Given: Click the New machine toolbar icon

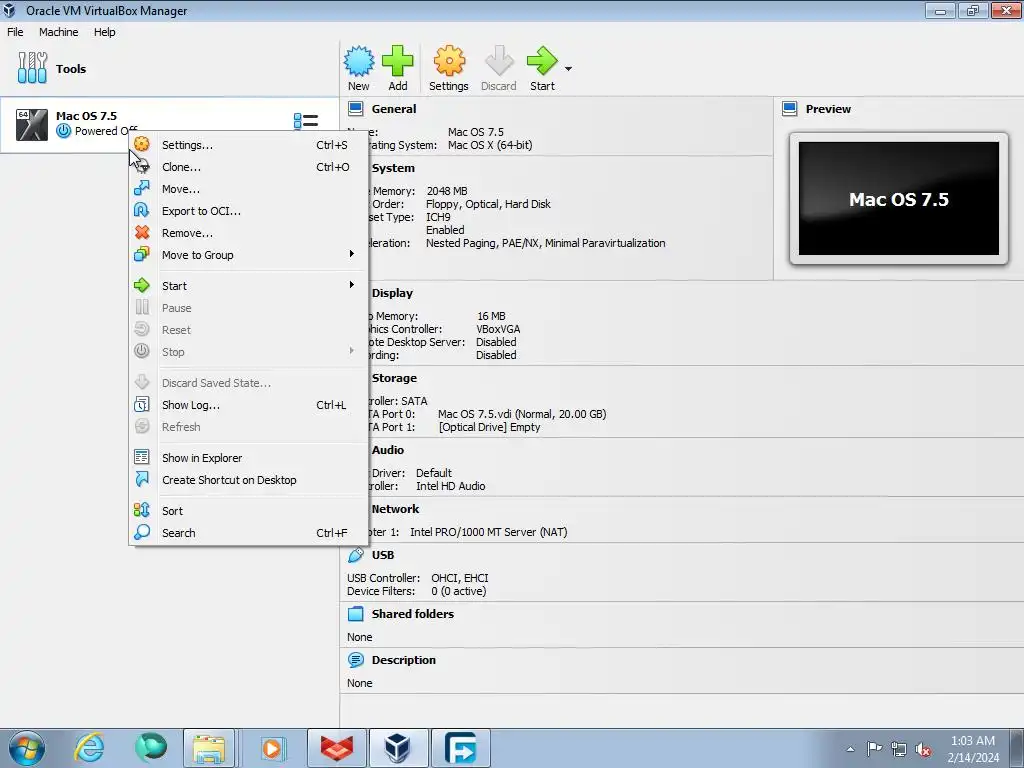Looking at the screenshot, I should point(359,62).
